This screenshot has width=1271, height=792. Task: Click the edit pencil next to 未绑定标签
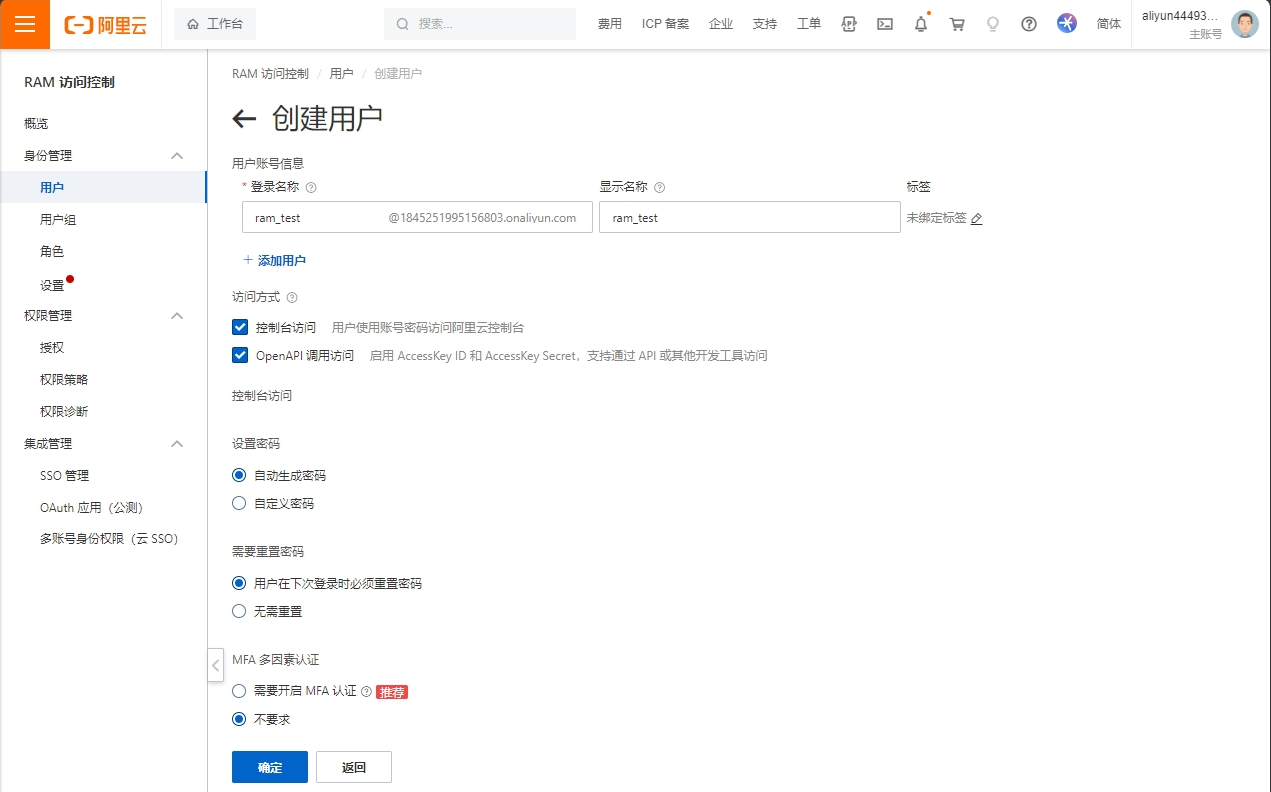tap(977, 218)
